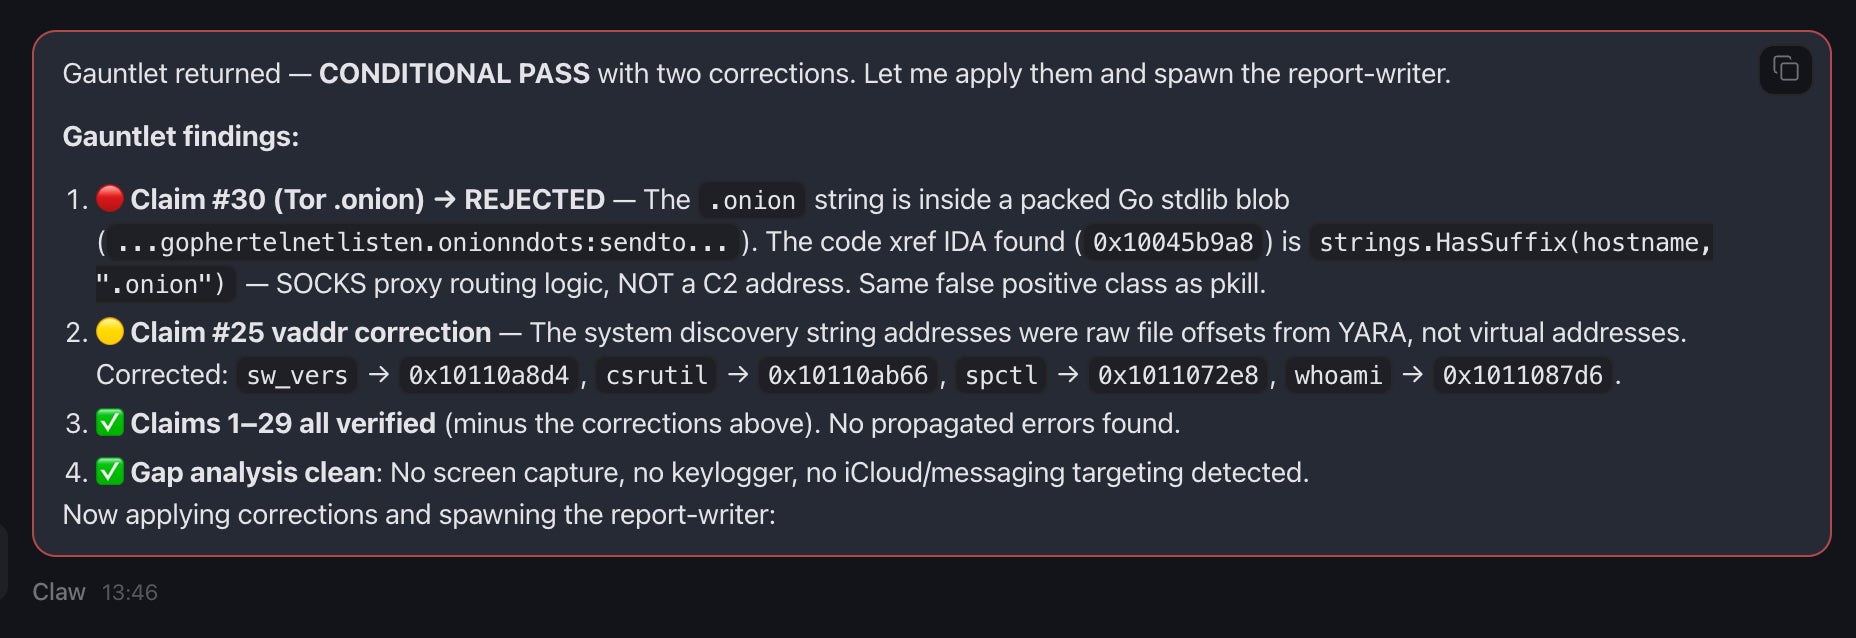Select the .onion inline code chip
The height and width of the screenshot is (638, 1856).
click(752, 200)
